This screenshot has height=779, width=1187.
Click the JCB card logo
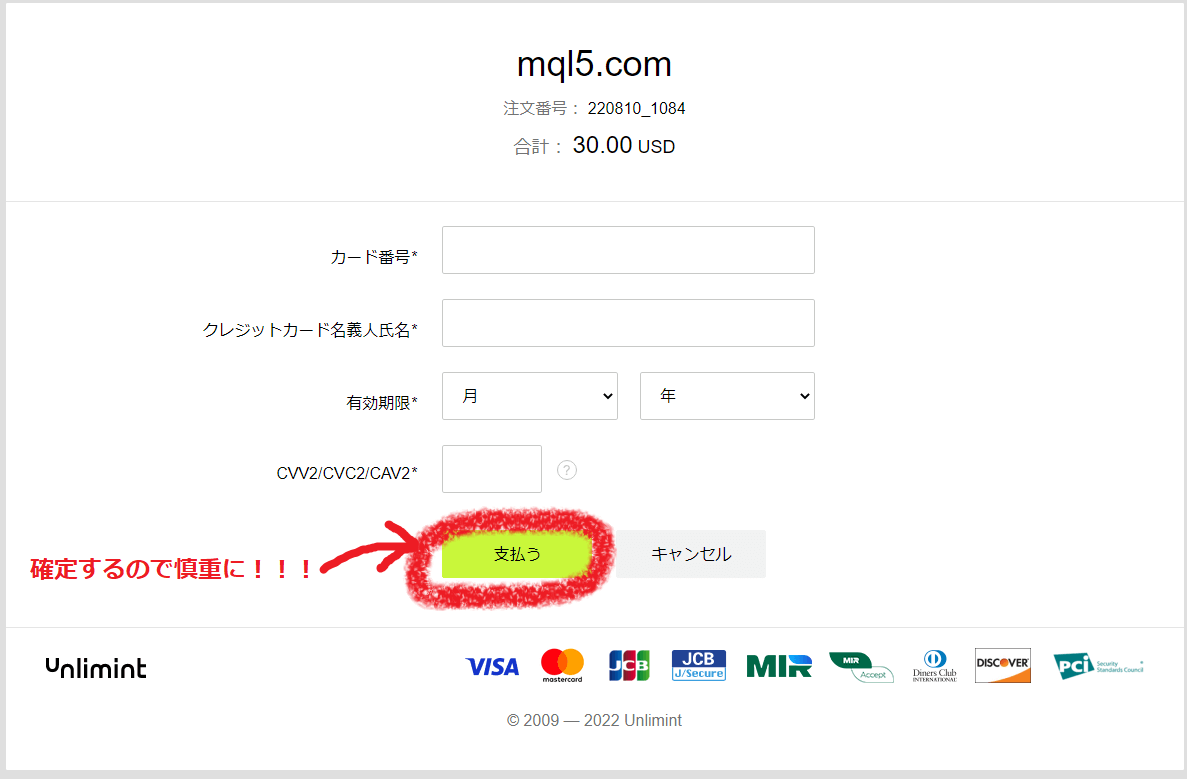(x=629, y=666)
